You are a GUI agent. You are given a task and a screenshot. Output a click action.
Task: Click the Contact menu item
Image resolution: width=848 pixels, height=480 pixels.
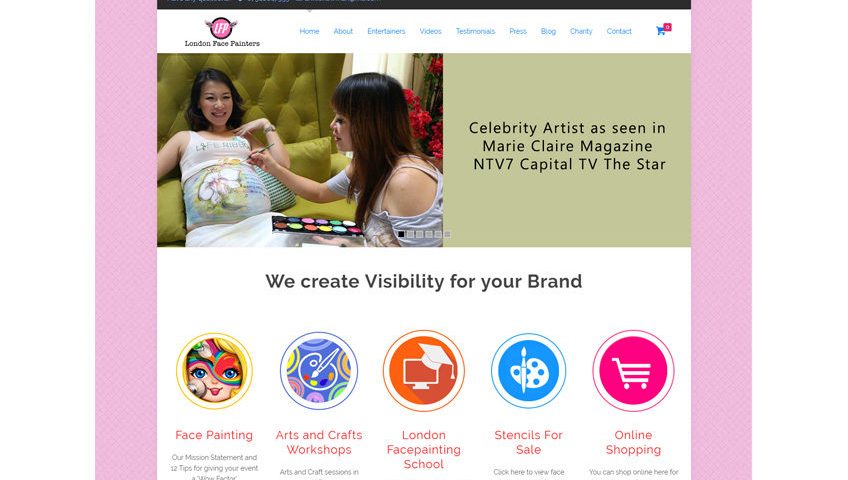619,31
